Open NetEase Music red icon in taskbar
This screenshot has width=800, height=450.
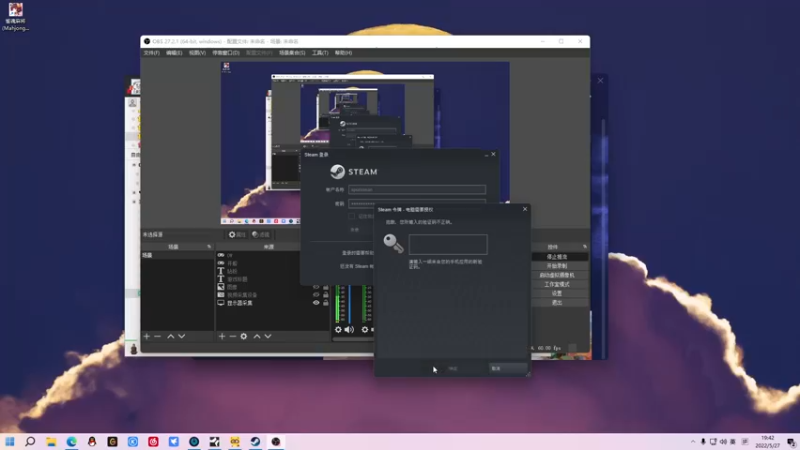[153, 441]
